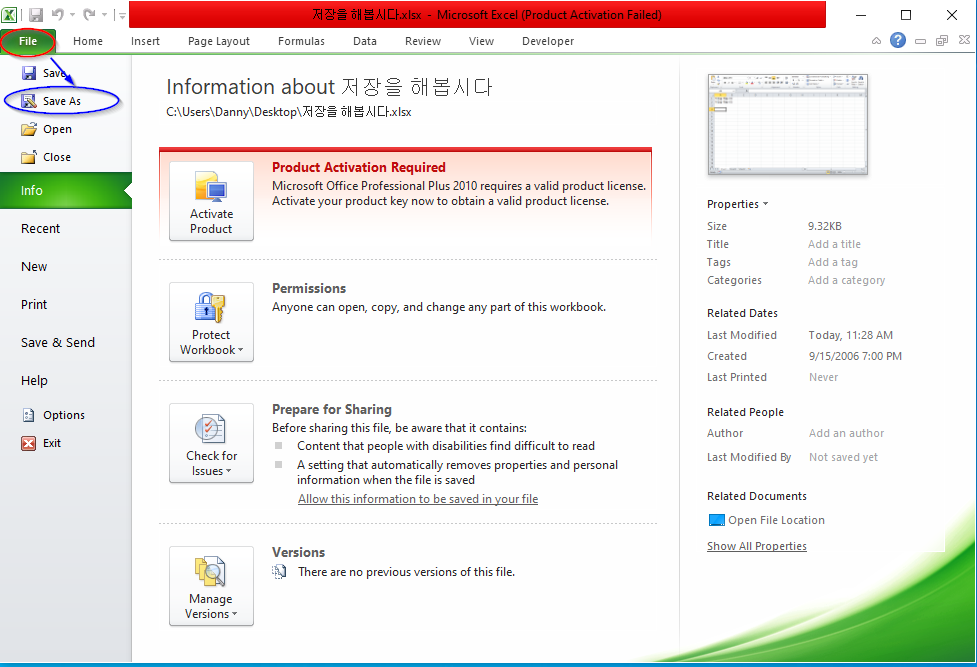Click the 'Add a tag' field

pos(833,262)
